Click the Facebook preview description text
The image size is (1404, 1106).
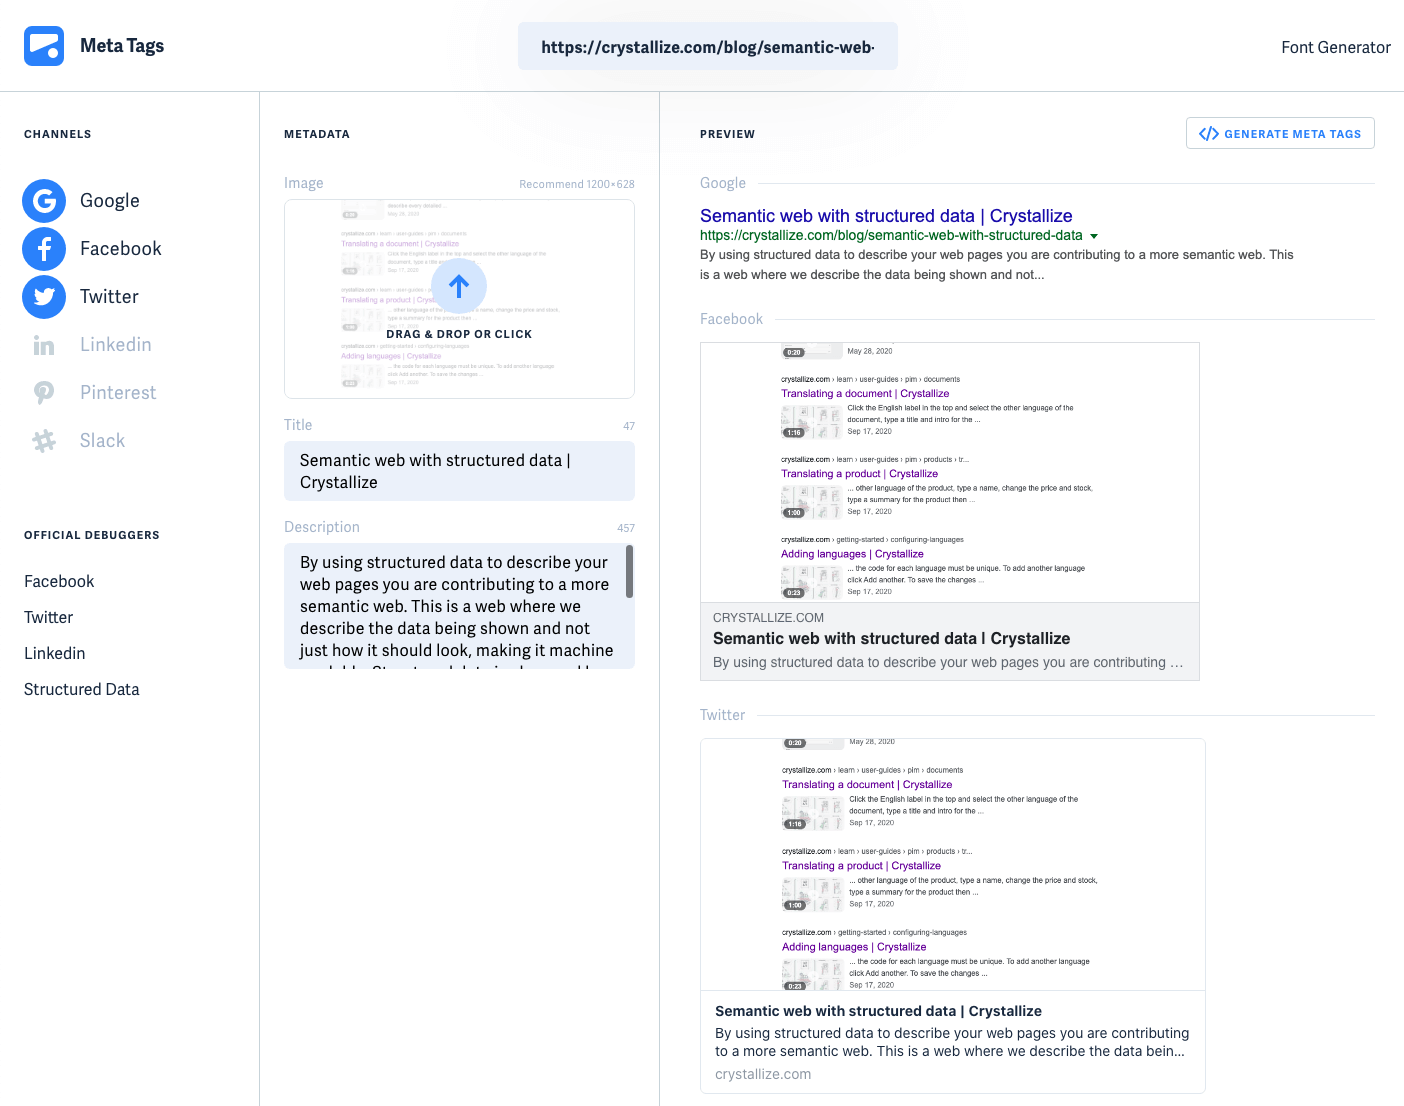click(x=948, y=662)
